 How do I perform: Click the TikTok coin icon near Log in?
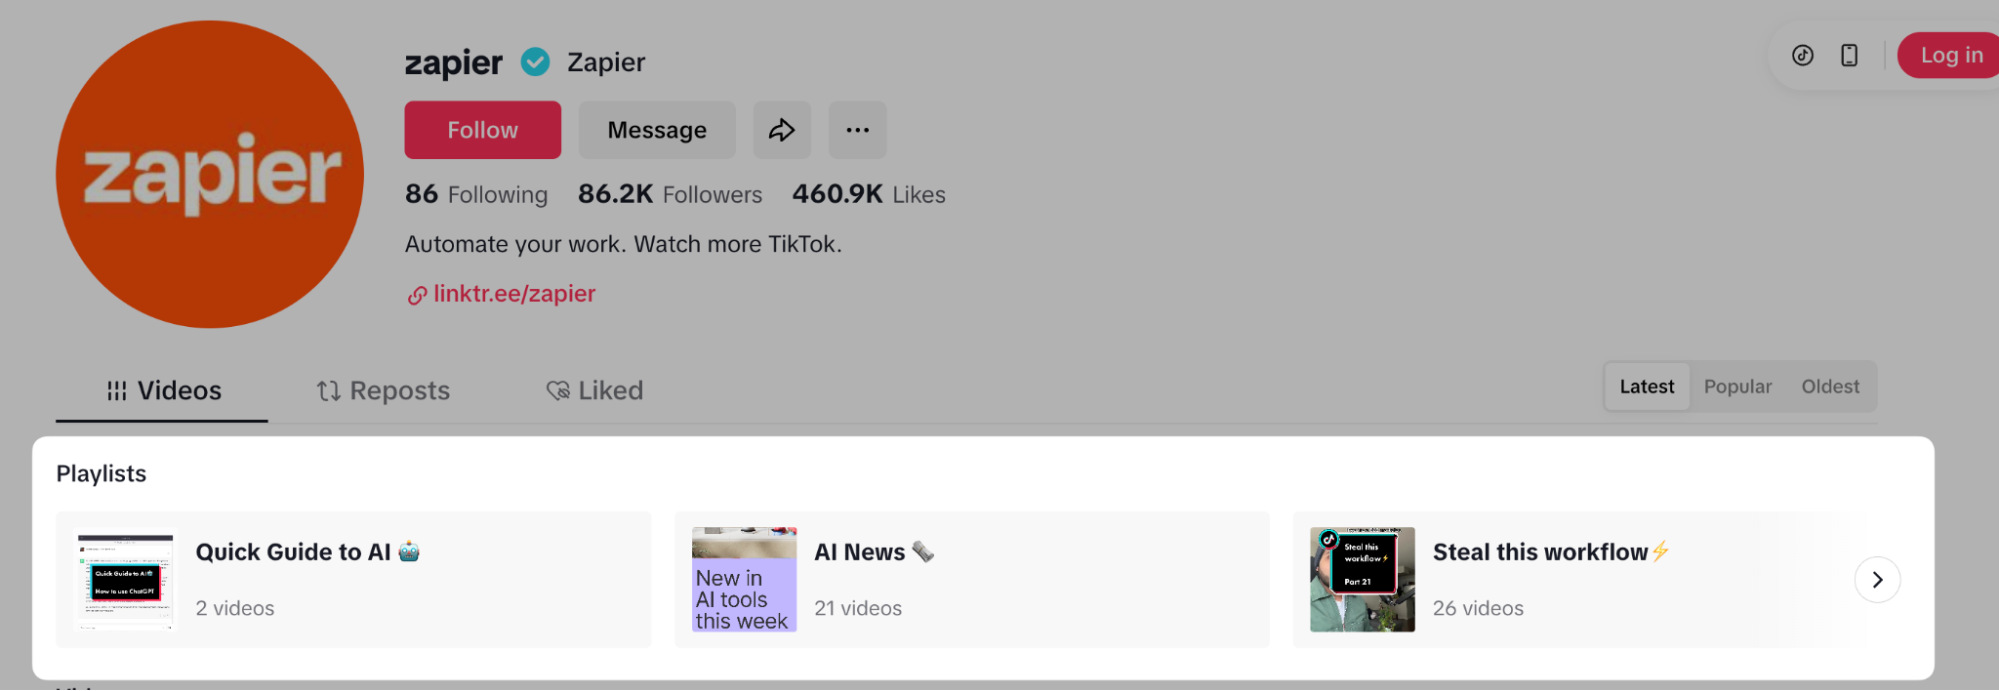[x=1802, y=55]
